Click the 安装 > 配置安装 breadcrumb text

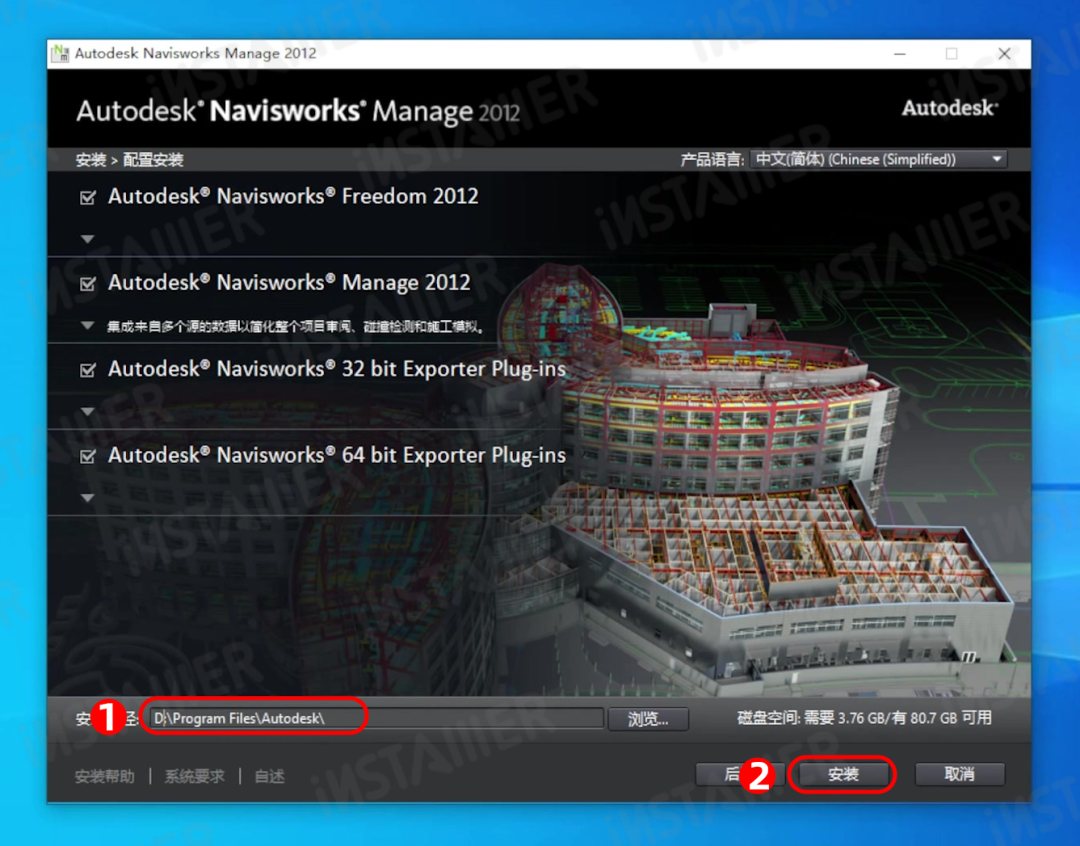click(129, 160)
